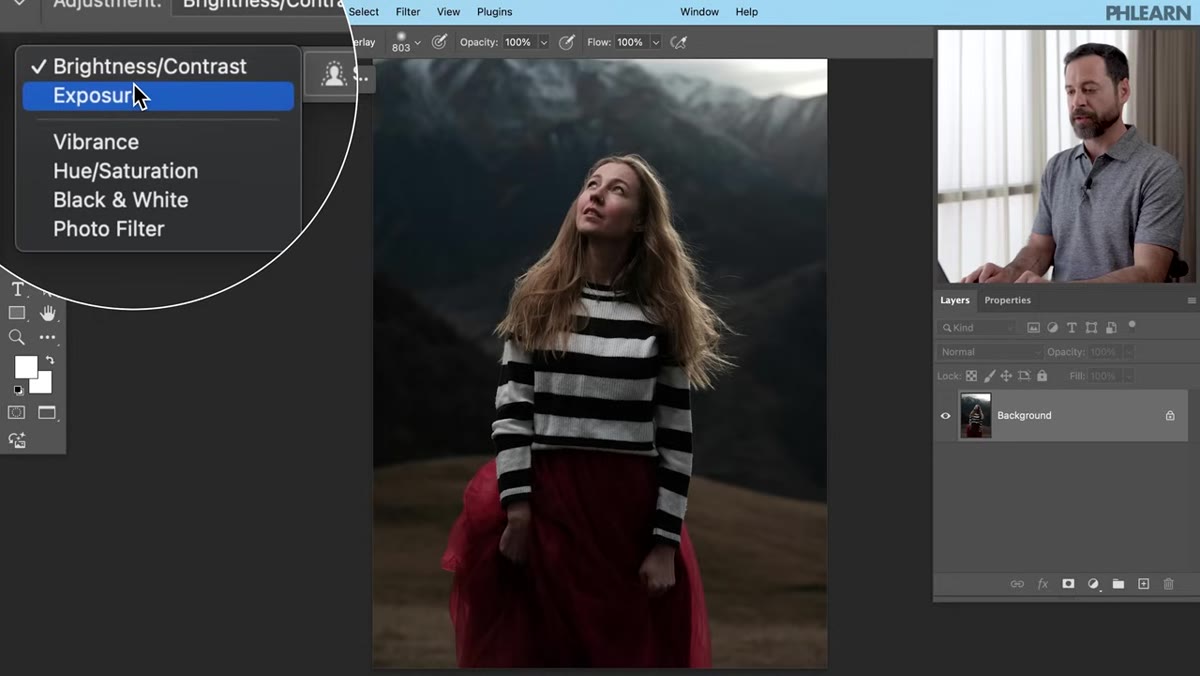Viewport: 1200px width, 676px height.
Task: Open the brush preset picker showing 803
Action: pos(405,42)
